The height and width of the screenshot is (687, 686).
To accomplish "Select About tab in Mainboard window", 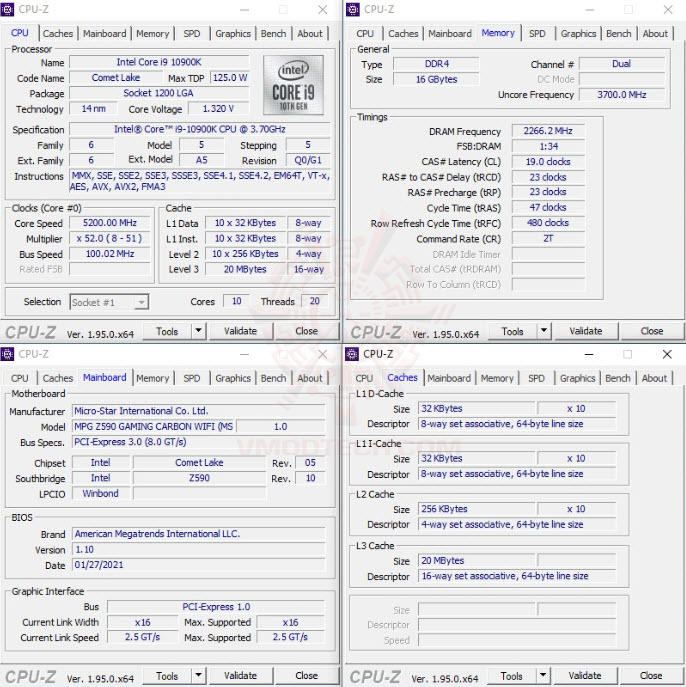I will click(310, 378).
